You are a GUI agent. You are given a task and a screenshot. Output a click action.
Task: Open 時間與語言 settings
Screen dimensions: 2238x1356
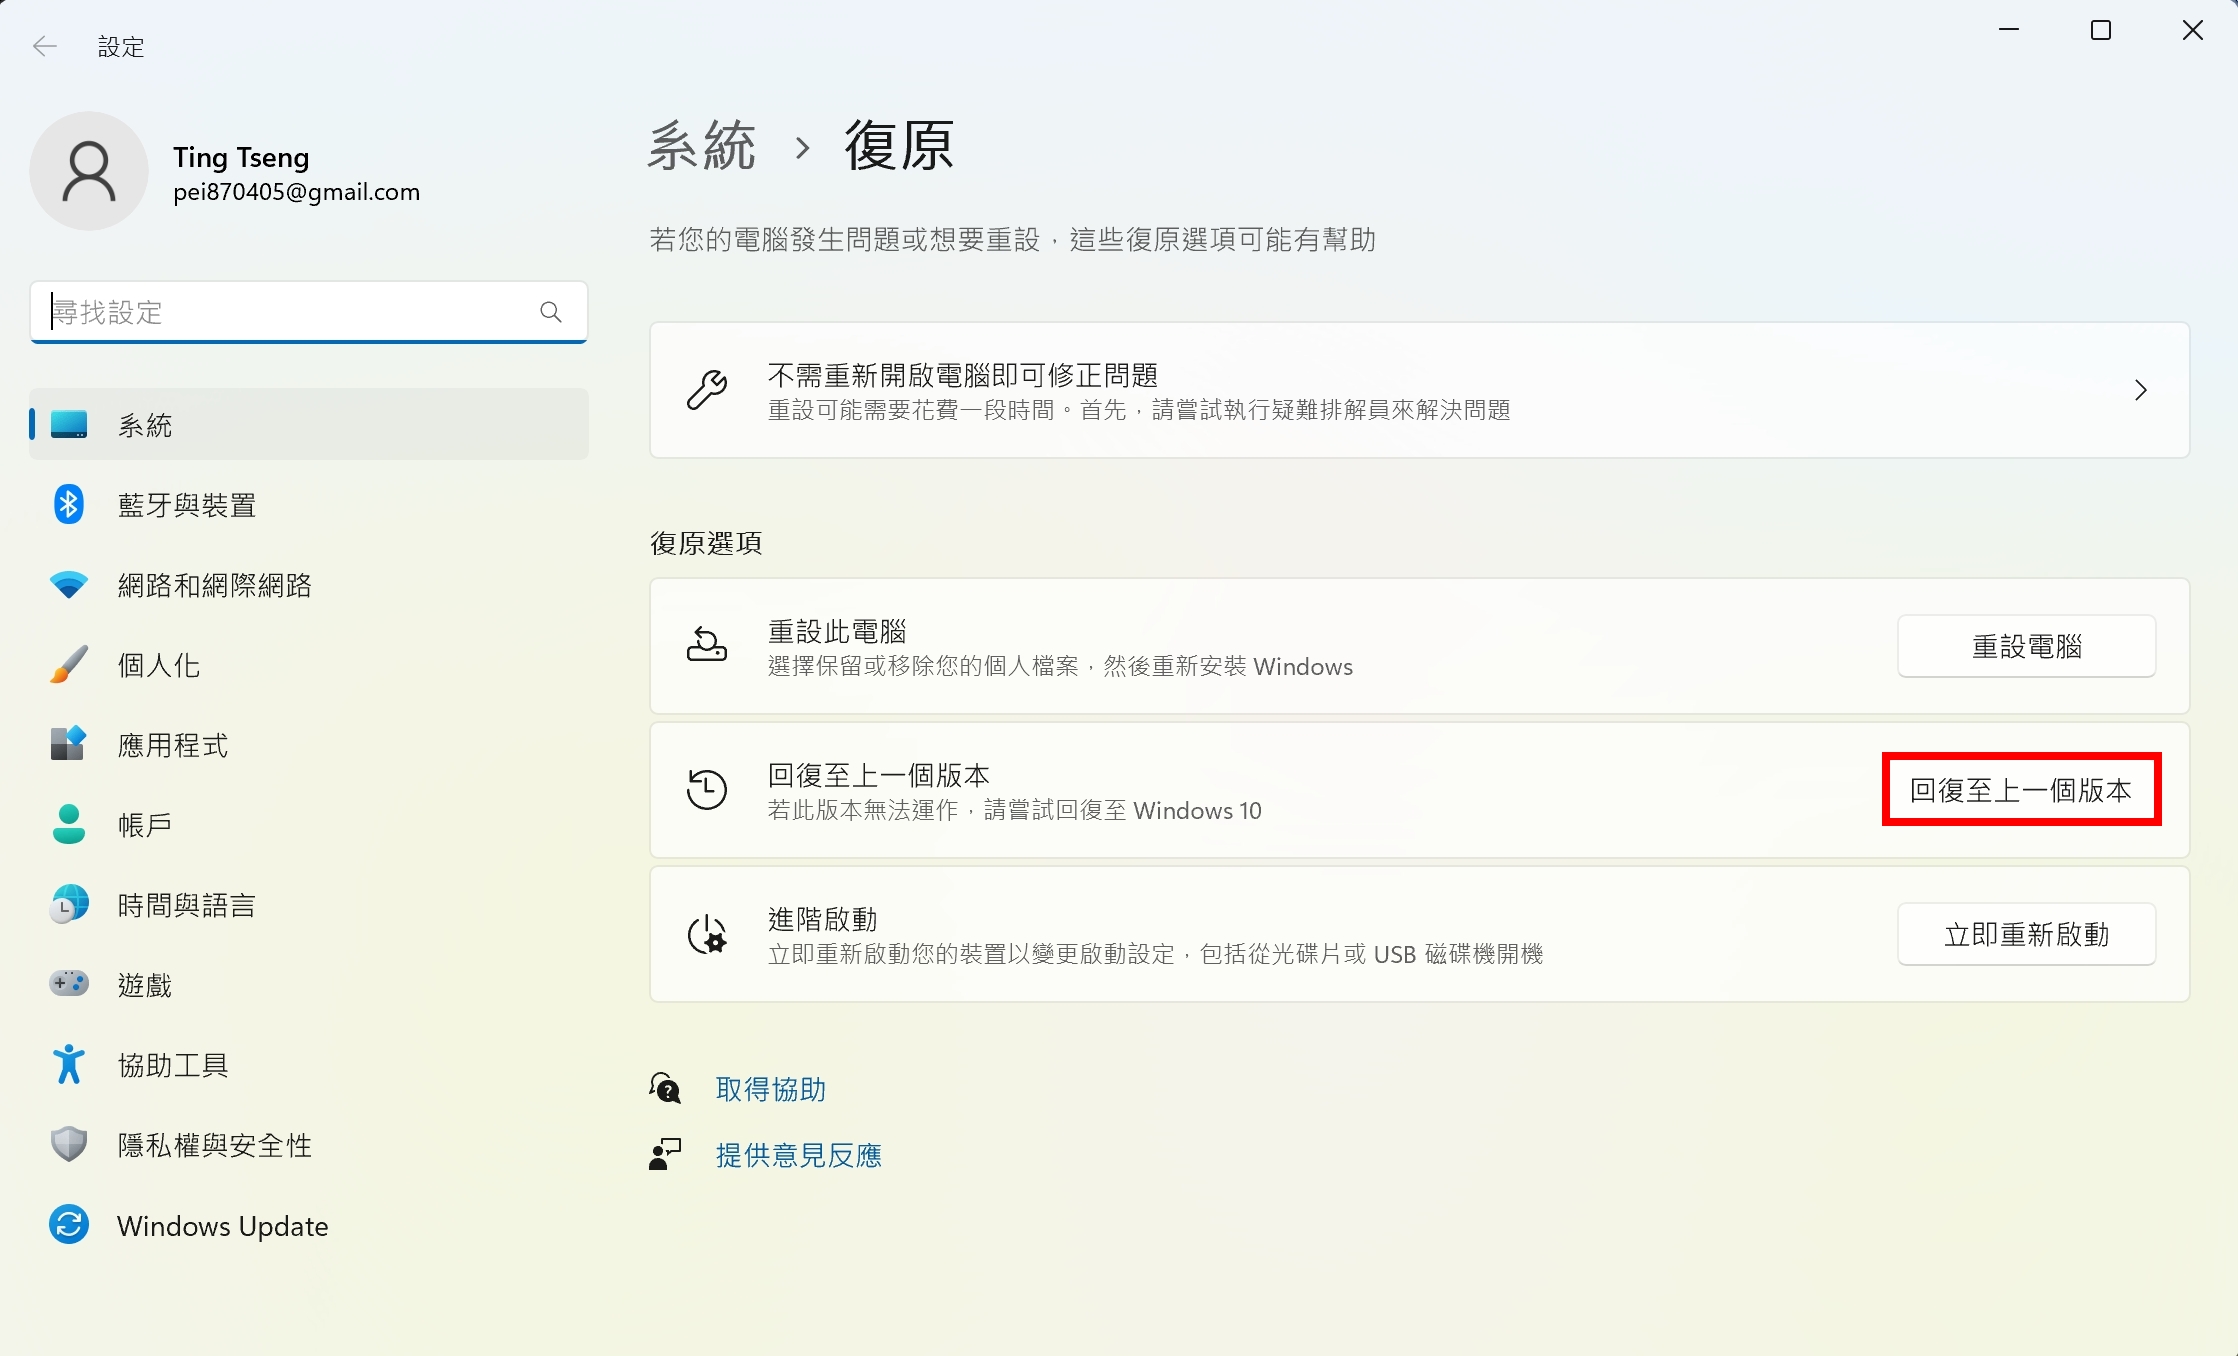(309, 905)
